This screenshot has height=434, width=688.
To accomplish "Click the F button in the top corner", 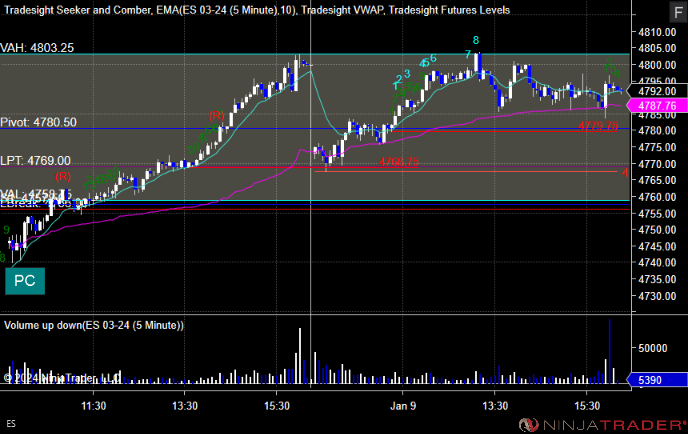I will tap(678, 12).
